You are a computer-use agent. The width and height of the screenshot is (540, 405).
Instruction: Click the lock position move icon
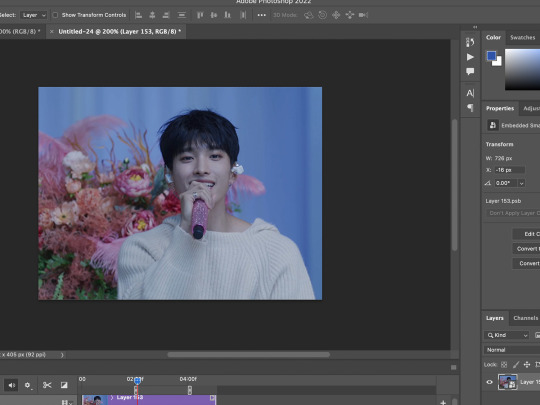pos(527,364)
